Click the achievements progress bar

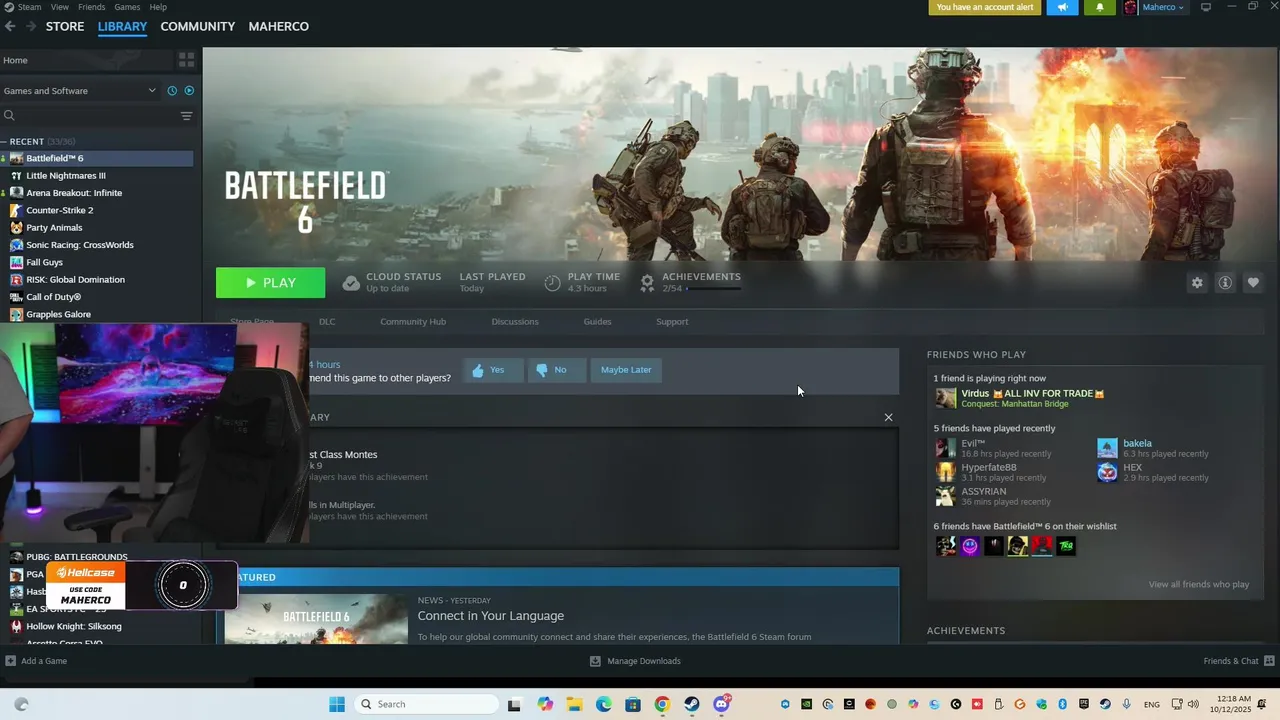click(714, 289)
